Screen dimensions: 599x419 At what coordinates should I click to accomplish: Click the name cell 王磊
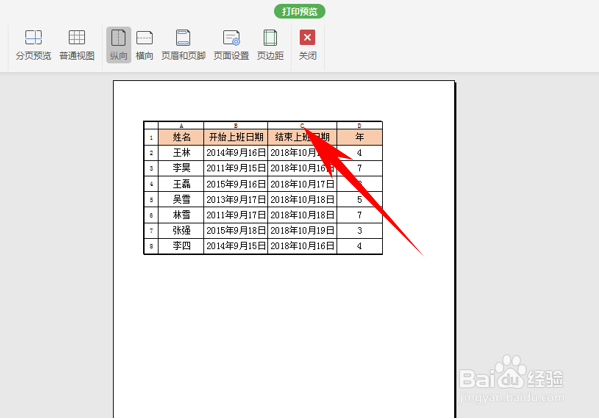click(181, 184)
